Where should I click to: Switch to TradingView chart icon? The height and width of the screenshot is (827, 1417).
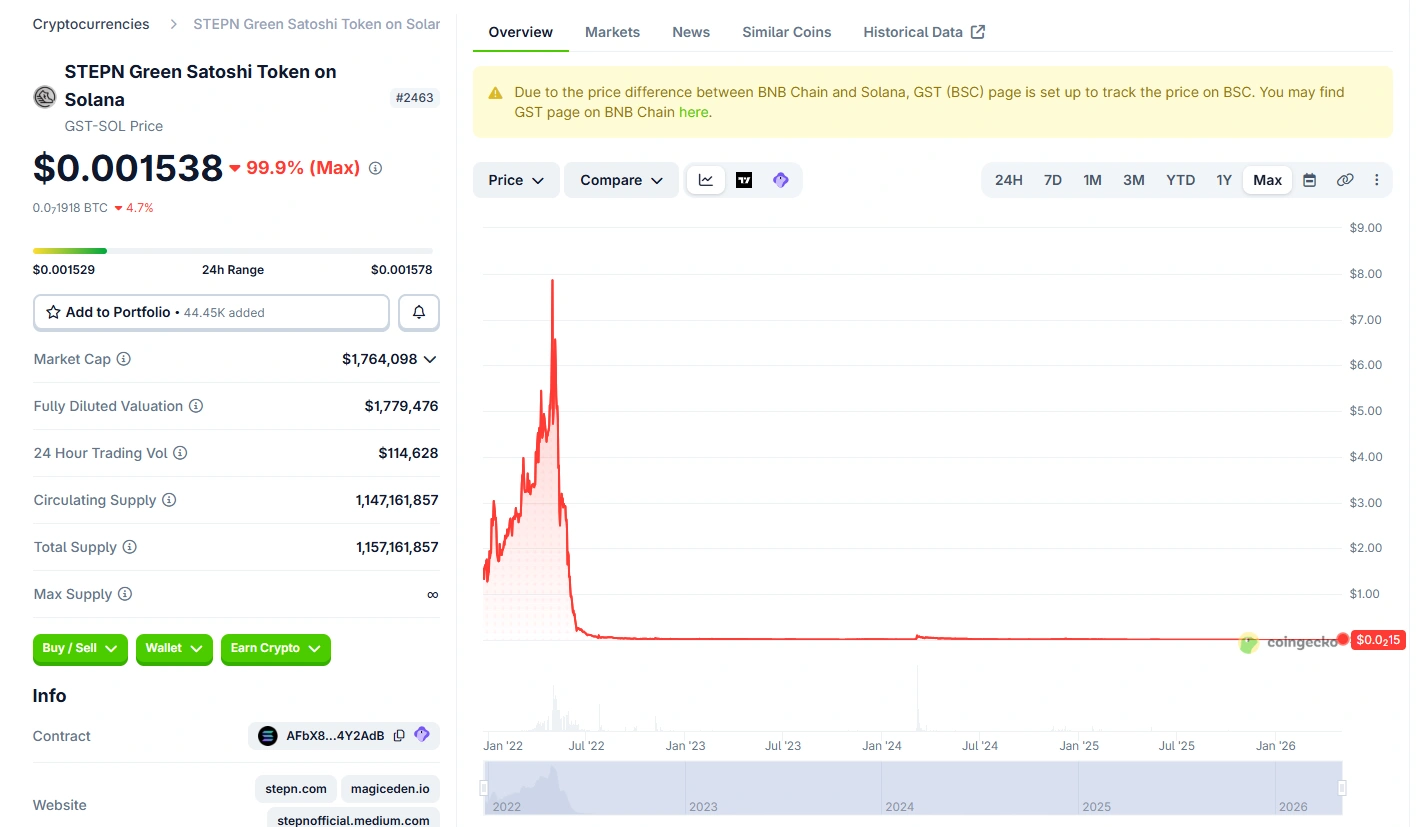tap(744, 180)
